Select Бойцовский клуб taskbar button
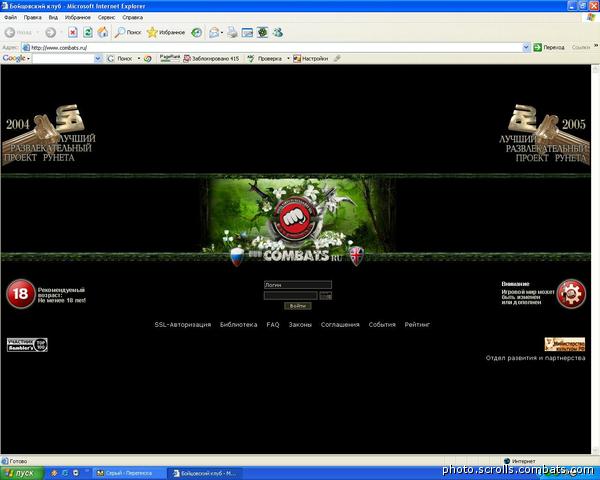Image resolution: width=600 pixels, height=480 pixels. [x=205, y=473]
